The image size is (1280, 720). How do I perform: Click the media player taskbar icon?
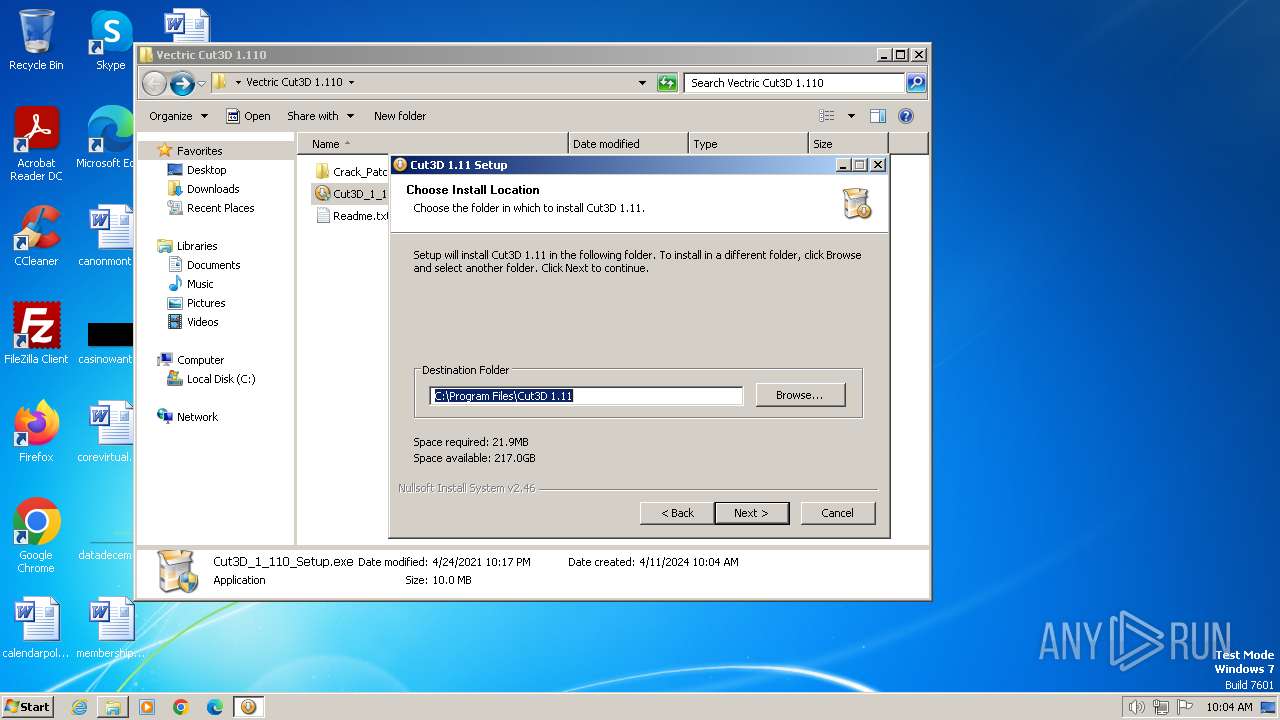pyautogui.click(x=147, y=707)
